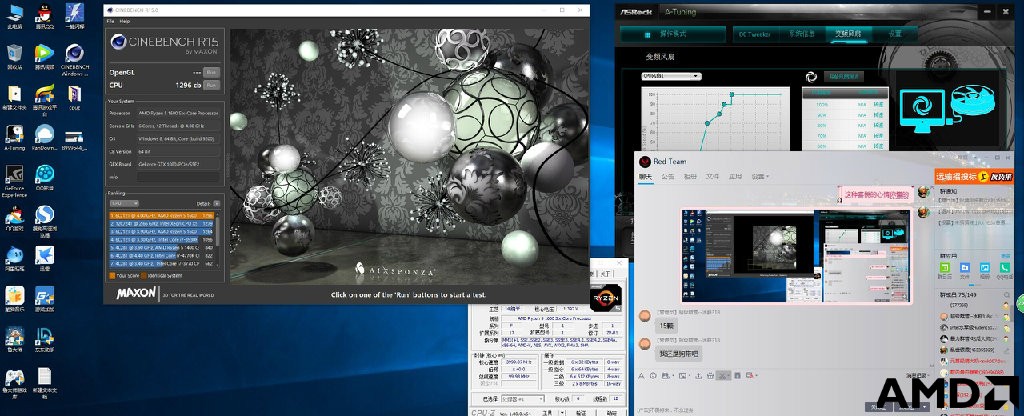Click the chat message bubble reading 15颗
Viewport: 1024px width, 416px height.
665,325
